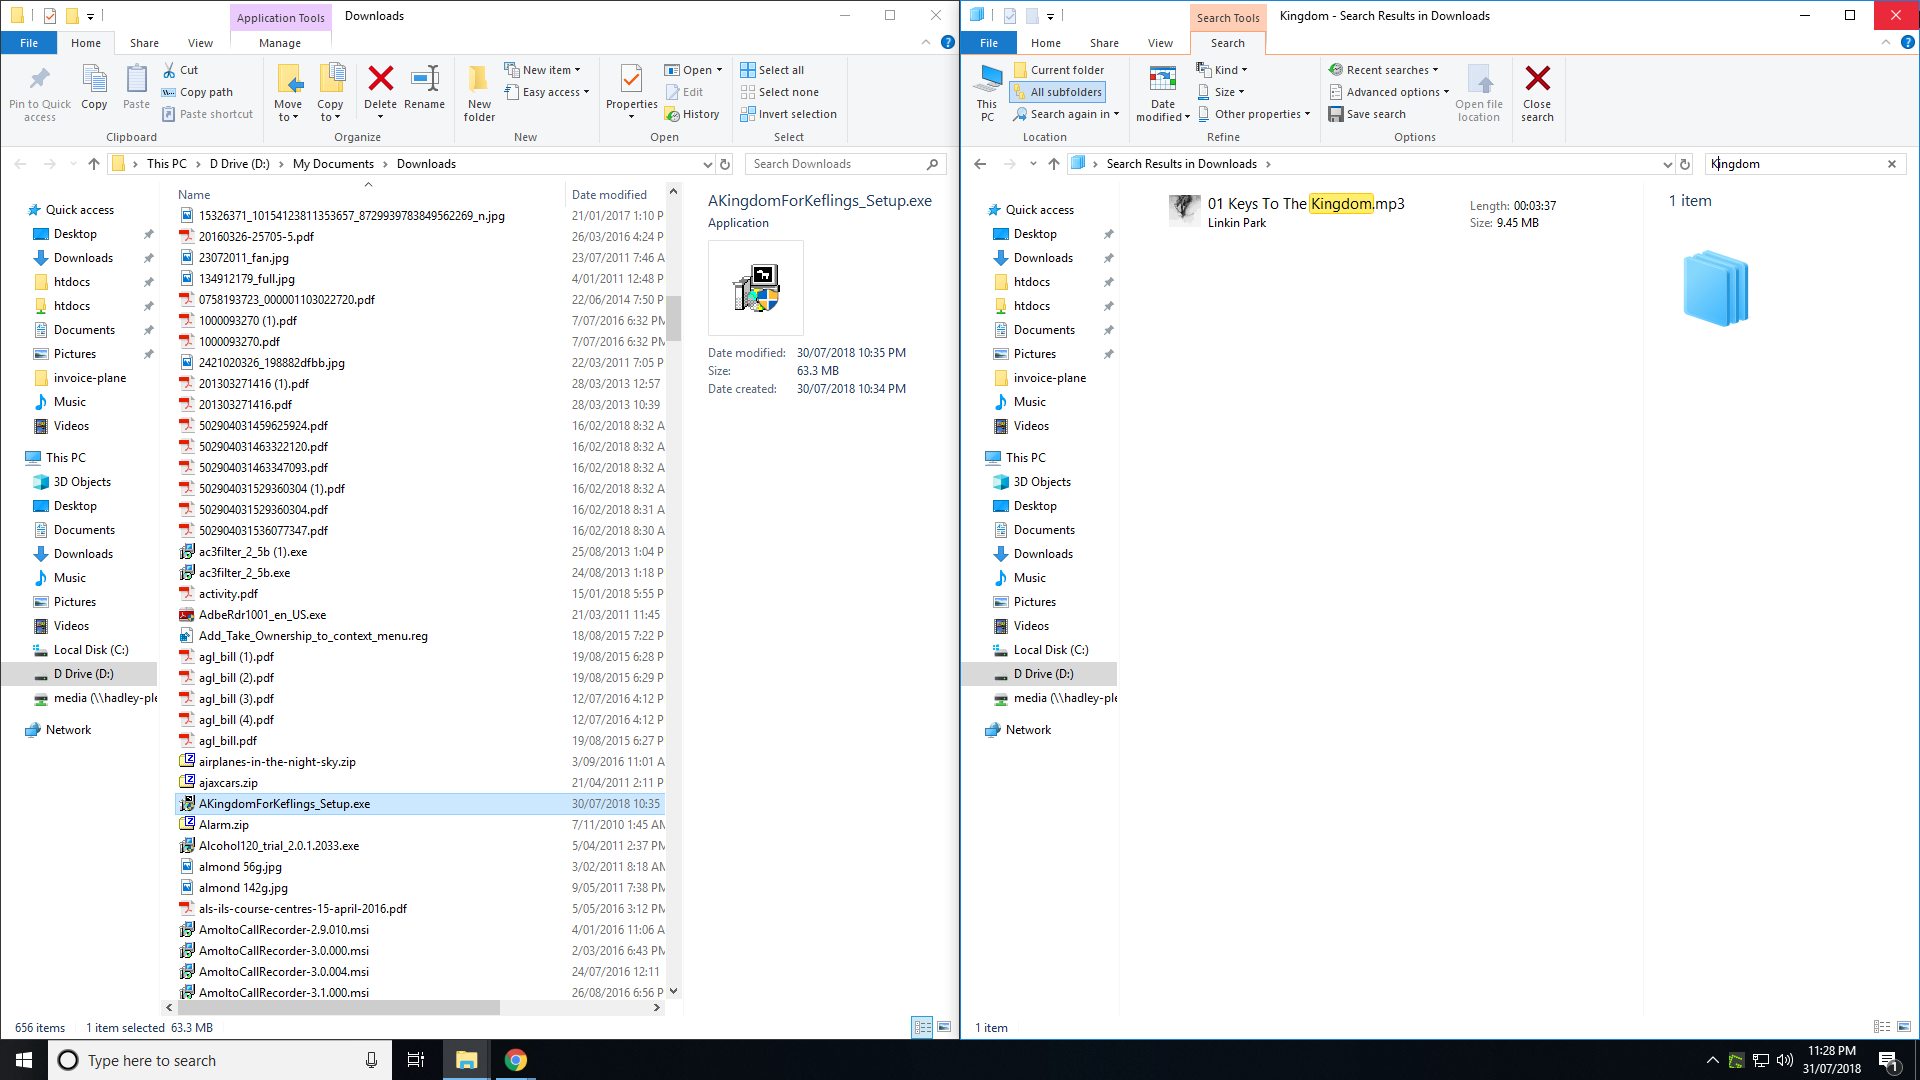This screenshot has width=1920, height=1080.
Task: Click Up arrow in Kingdom search window
Action: pyautogui.click(x=1053, y=164)
